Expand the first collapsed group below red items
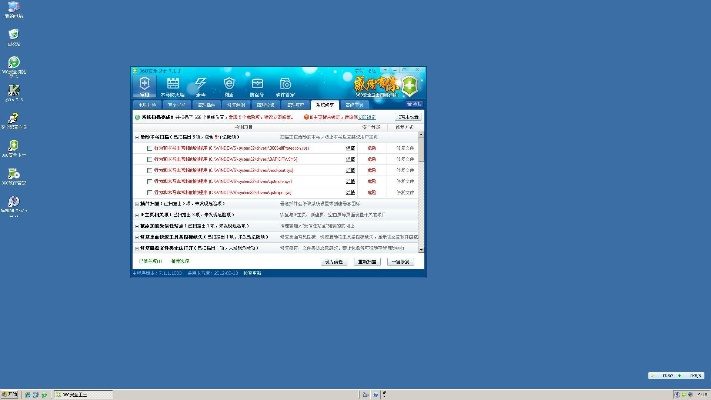Viewport: 711px width, 400px height. coord(136,203)
